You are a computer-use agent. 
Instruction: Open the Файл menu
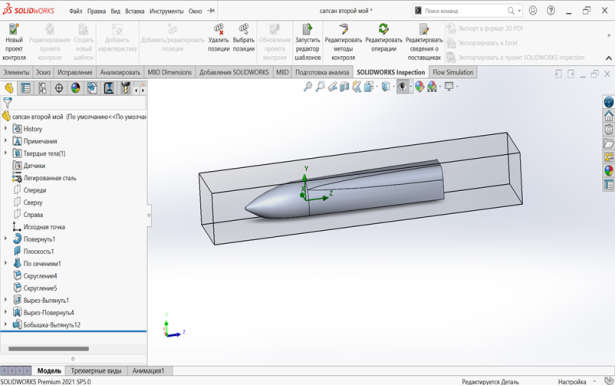[75, 11]
